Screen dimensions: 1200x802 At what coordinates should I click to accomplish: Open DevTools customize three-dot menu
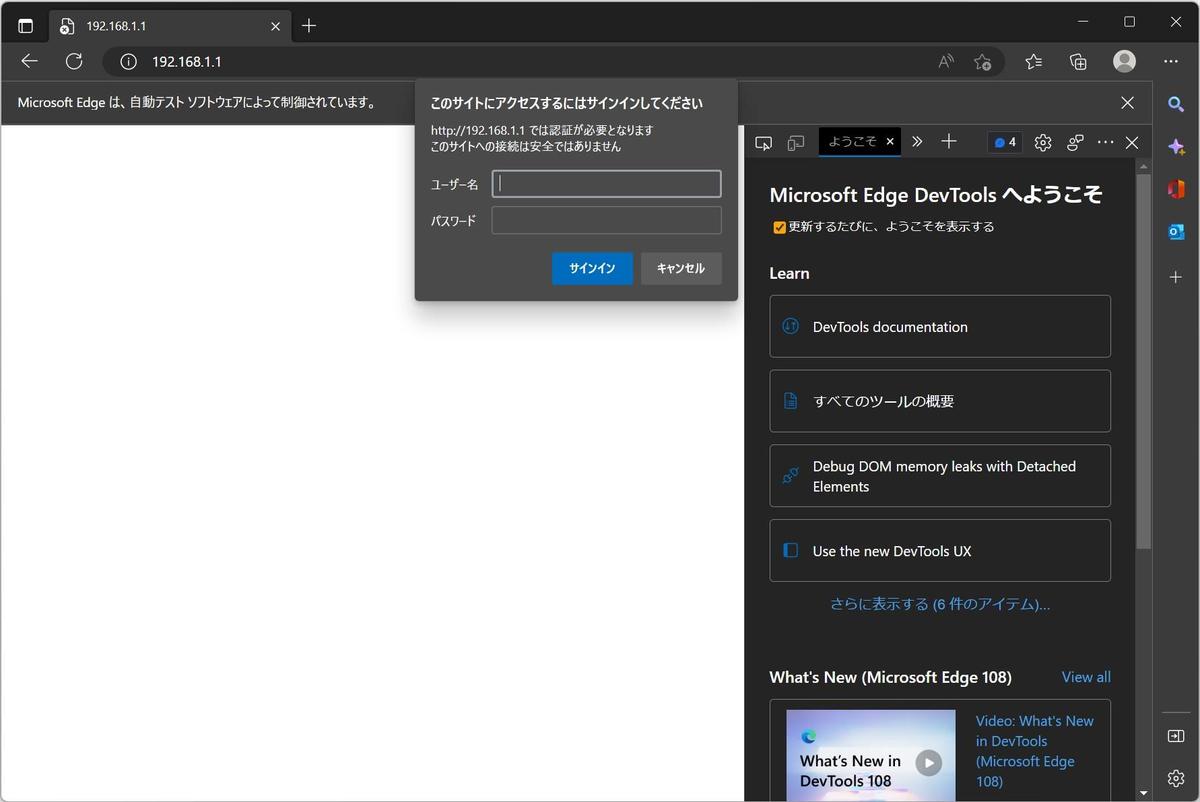(x=1105, y=143)
